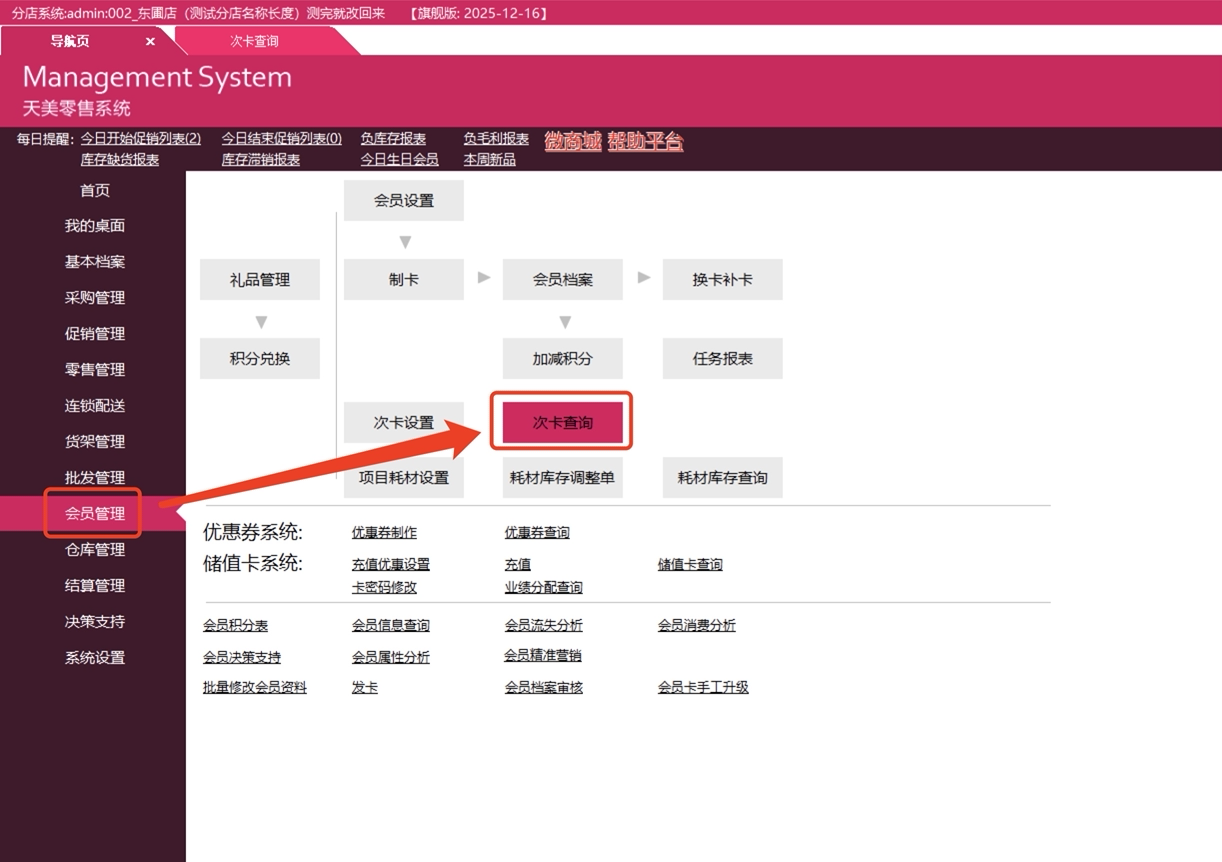
Task: Open the 会员设置 module
Action: point(404,201)
